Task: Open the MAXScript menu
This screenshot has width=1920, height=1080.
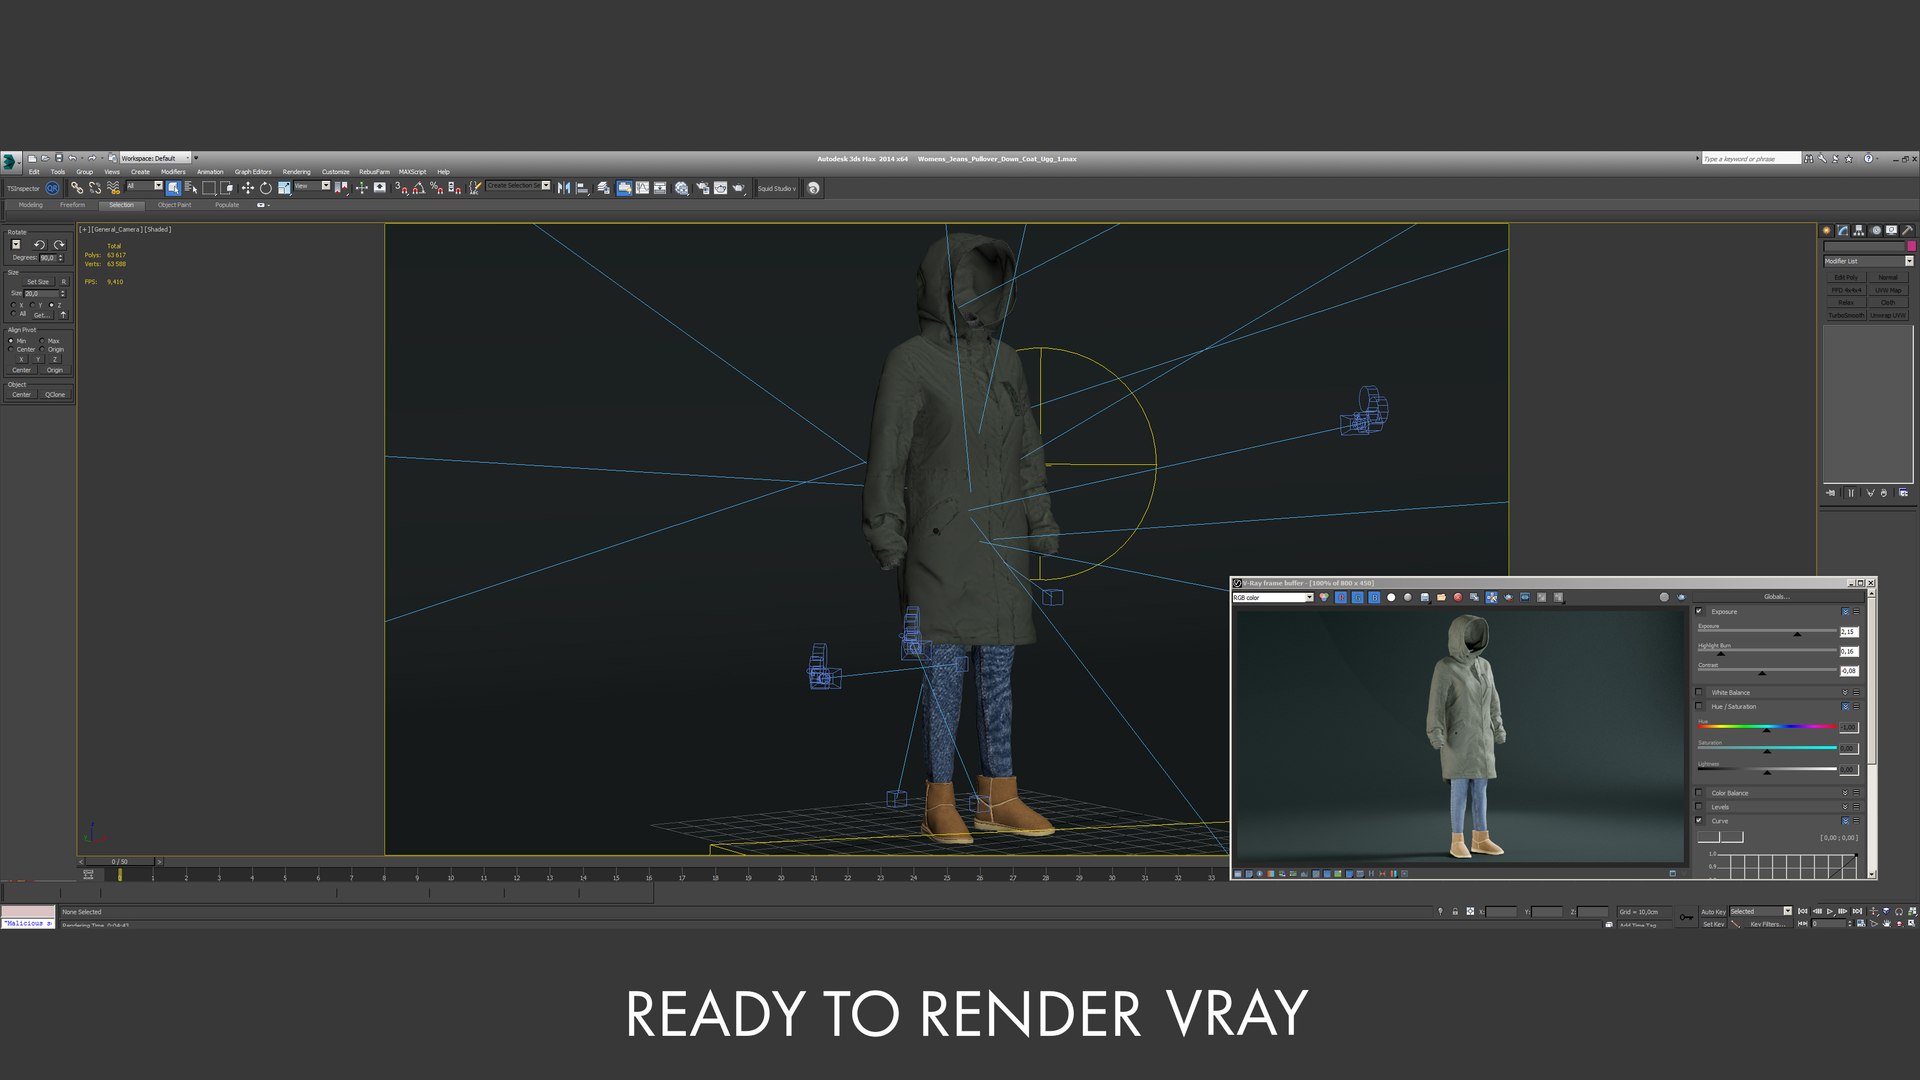Action: [412, 172]
